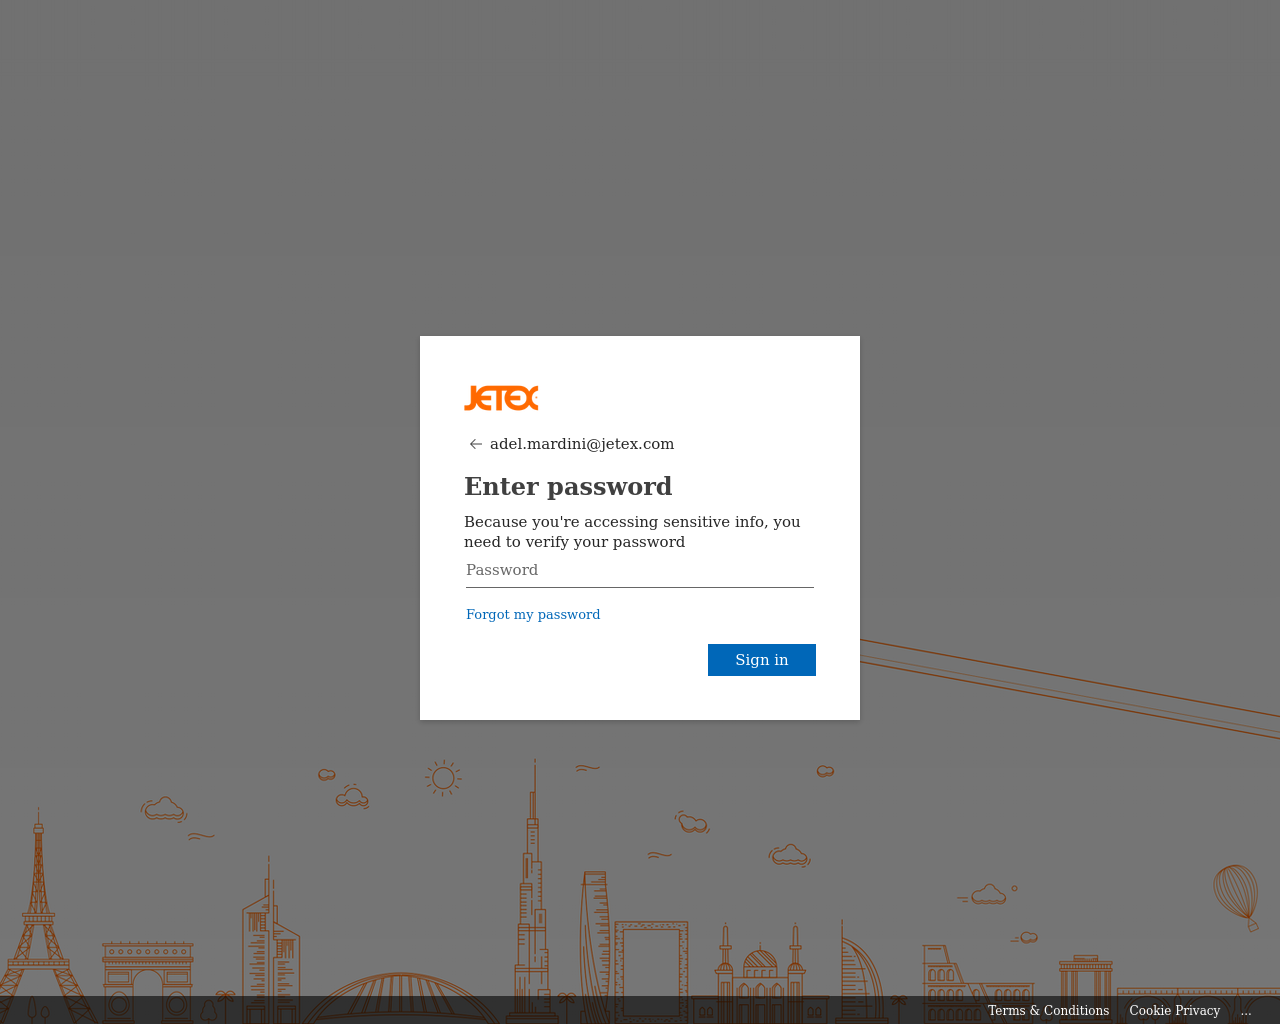Click the sun illustration in the background
The width and height of the screenshot is (1280, 1024).
(443, 778)
